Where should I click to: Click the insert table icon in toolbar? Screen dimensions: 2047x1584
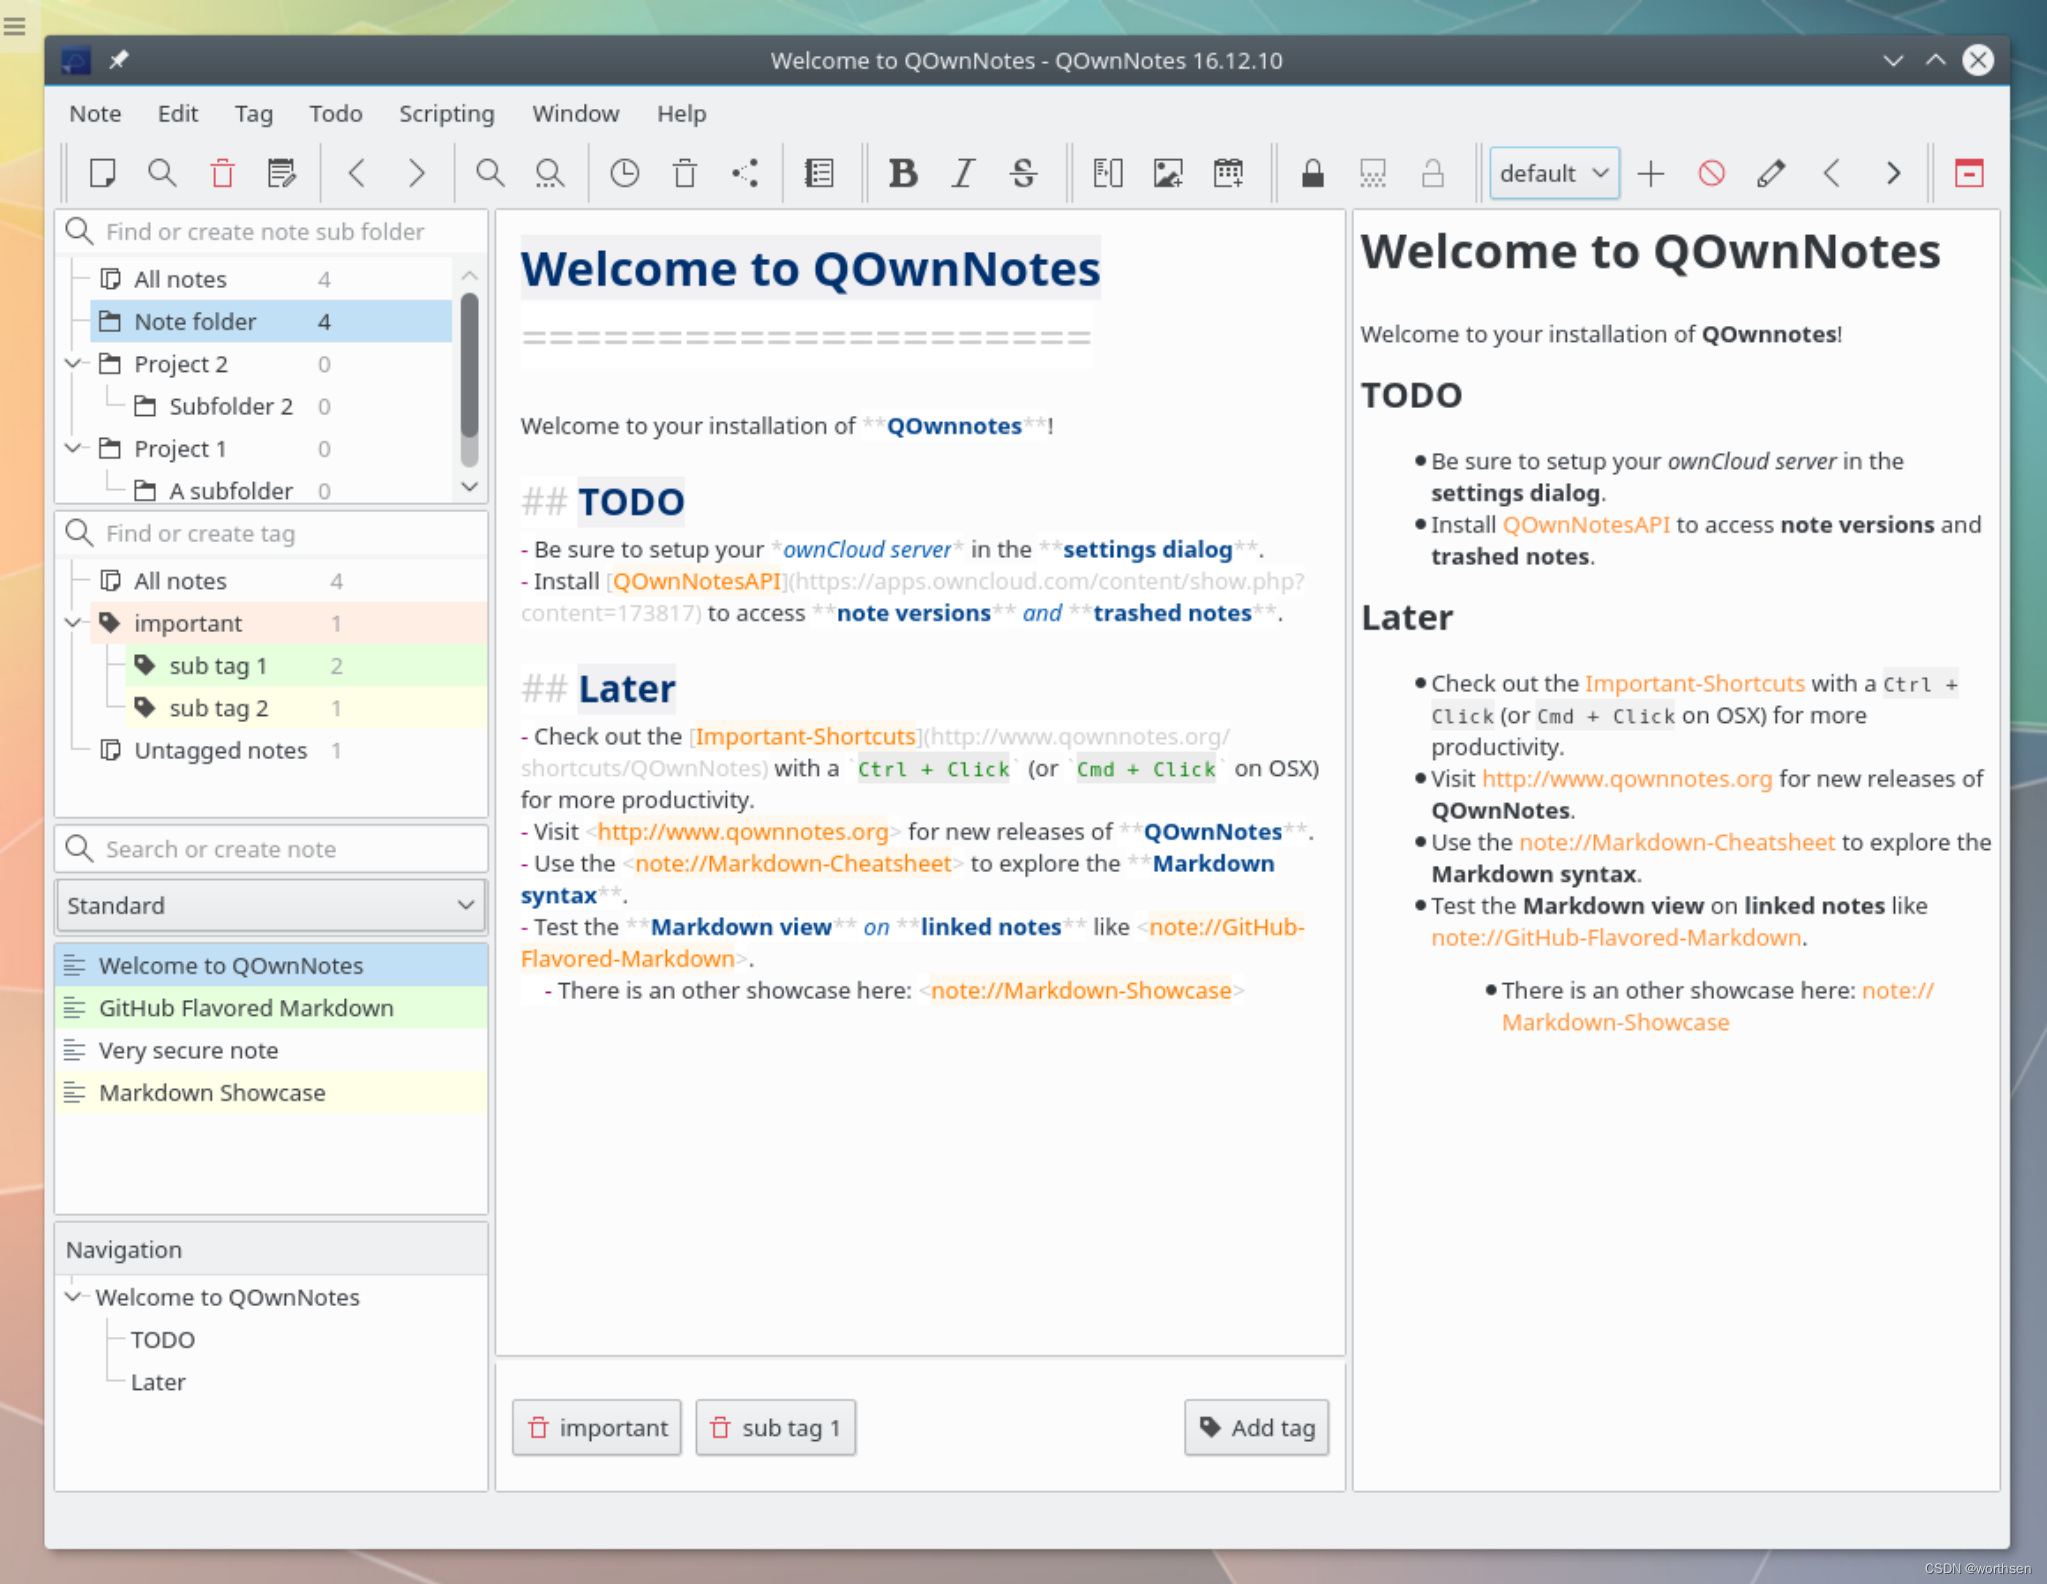click(x=1230, y=171)
